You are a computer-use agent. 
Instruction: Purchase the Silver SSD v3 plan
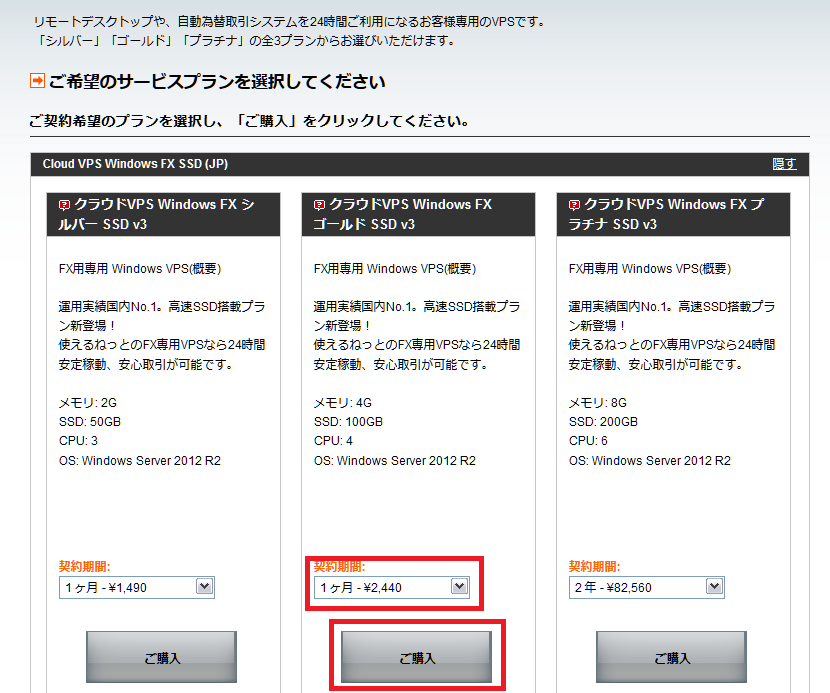click(161, 657)
